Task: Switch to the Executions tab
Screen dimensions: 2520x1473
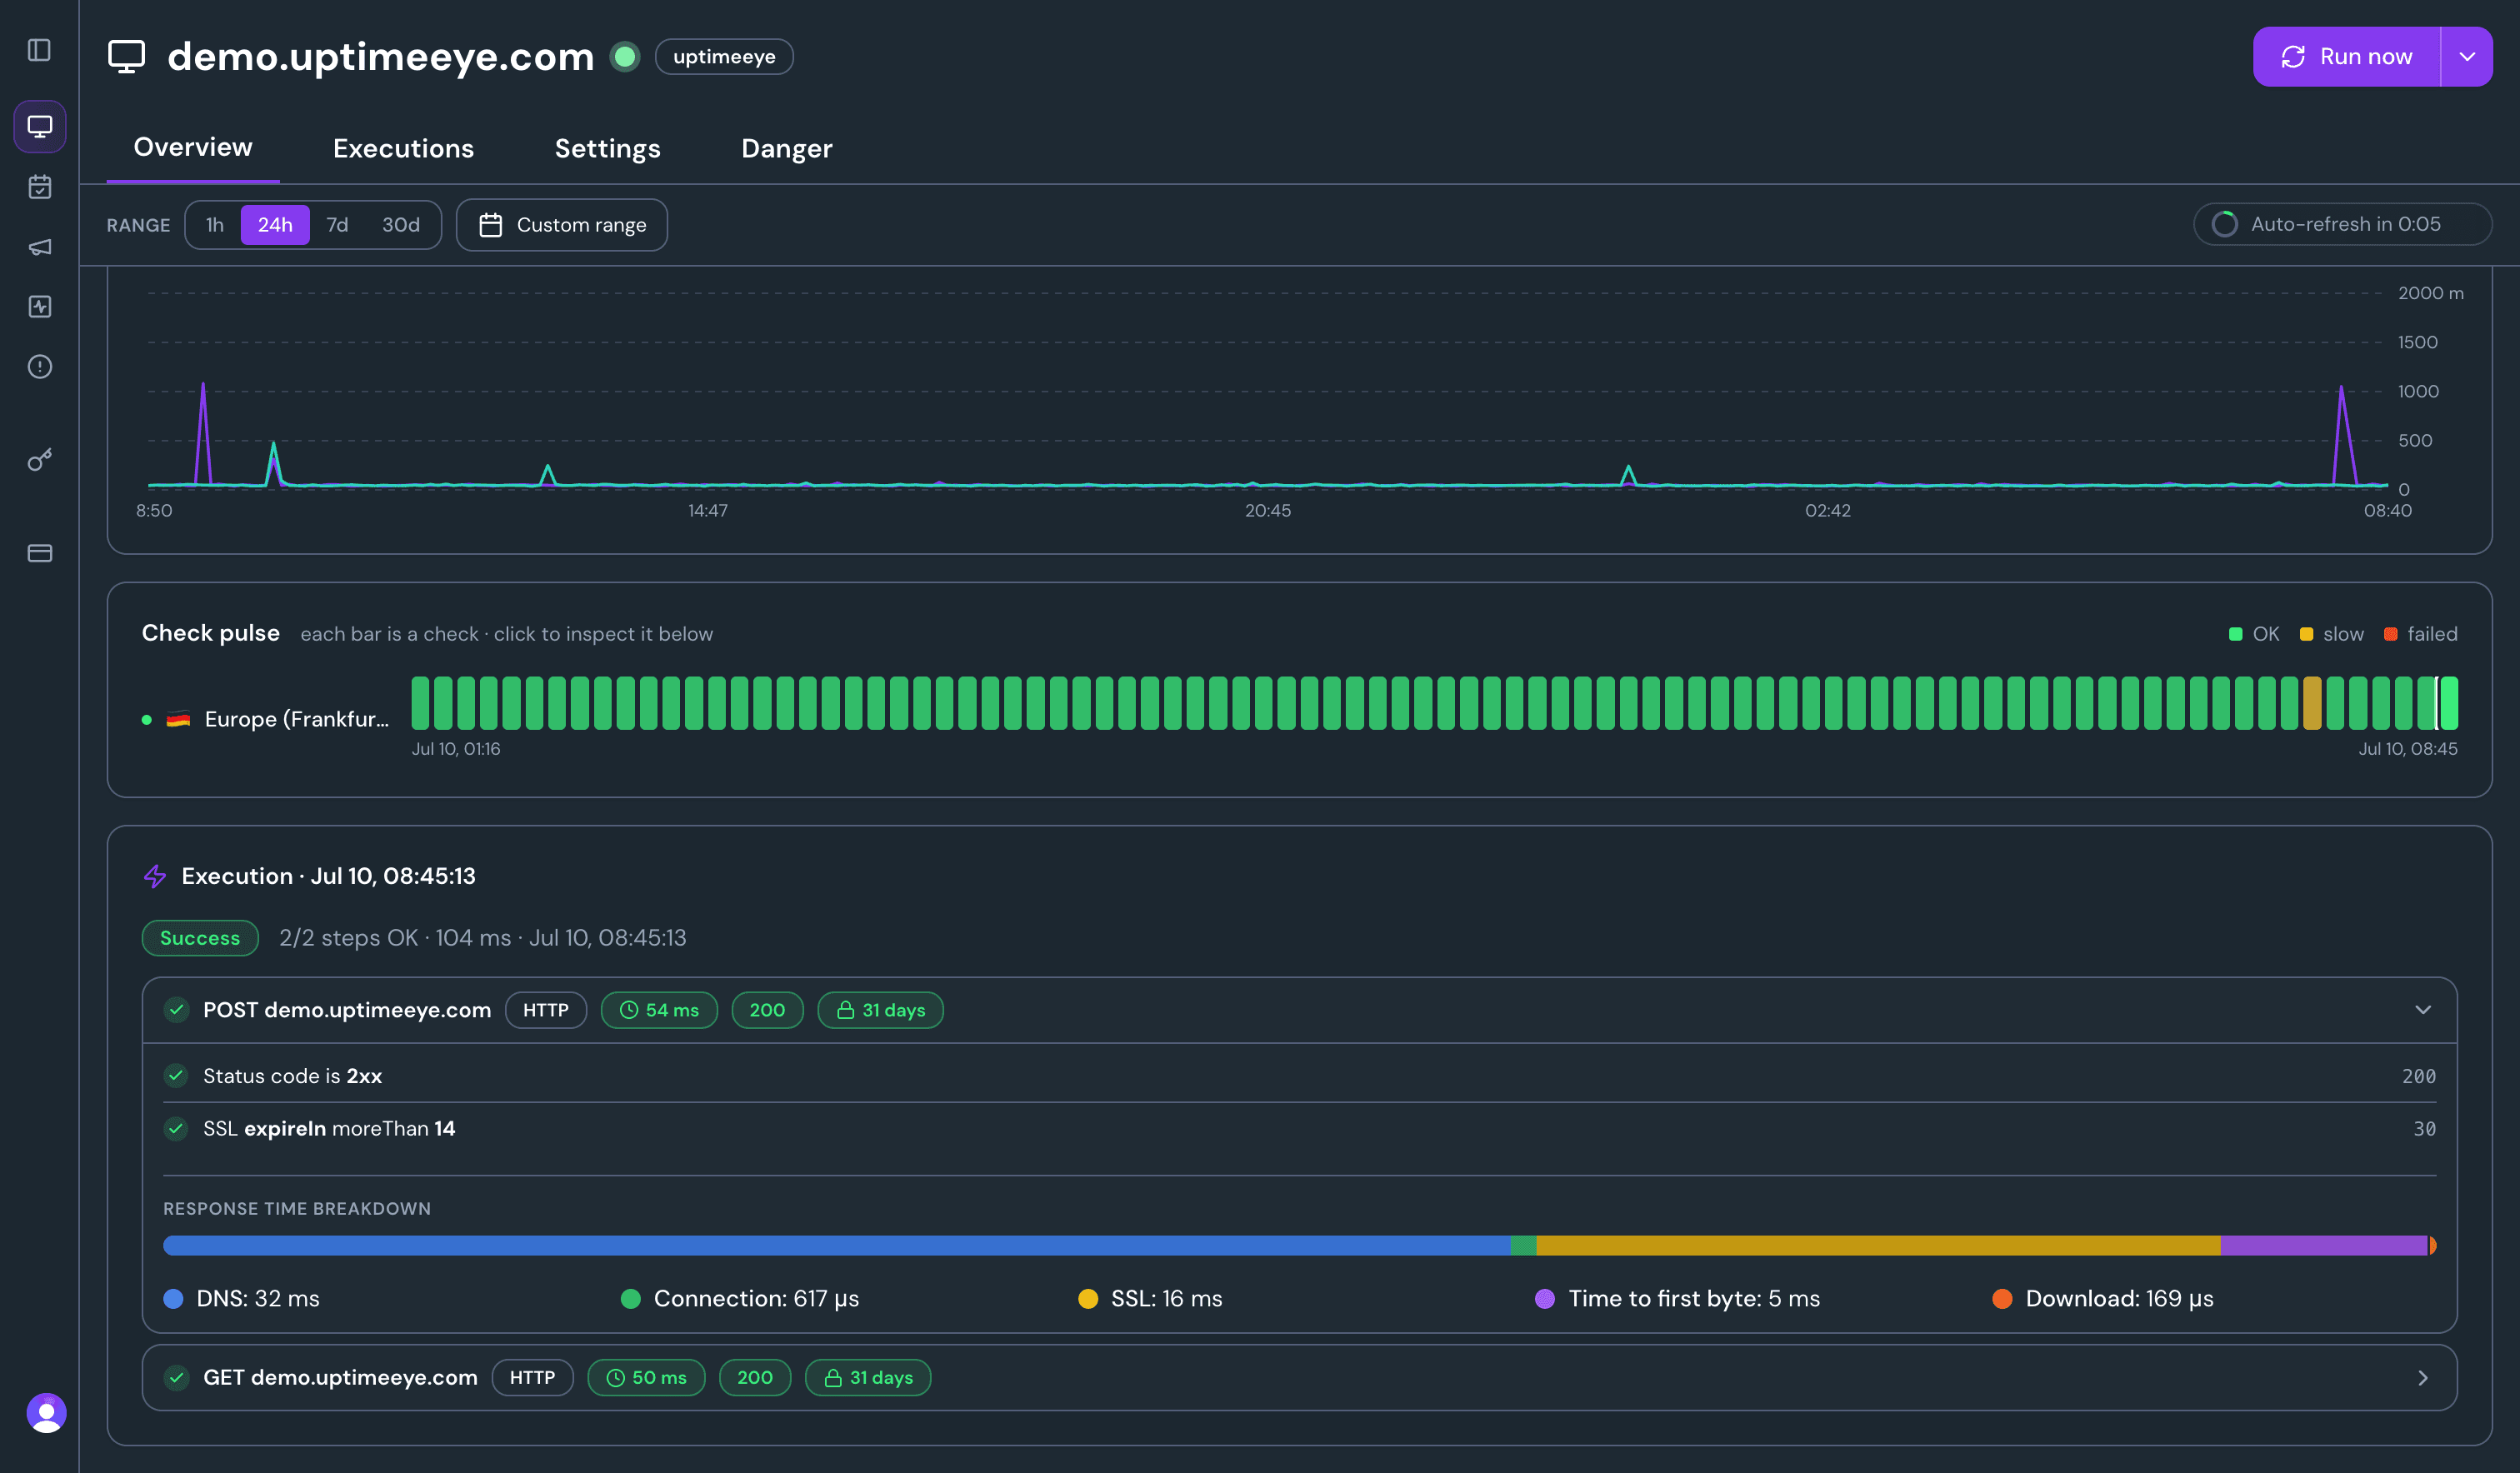Action: [403, 148]
